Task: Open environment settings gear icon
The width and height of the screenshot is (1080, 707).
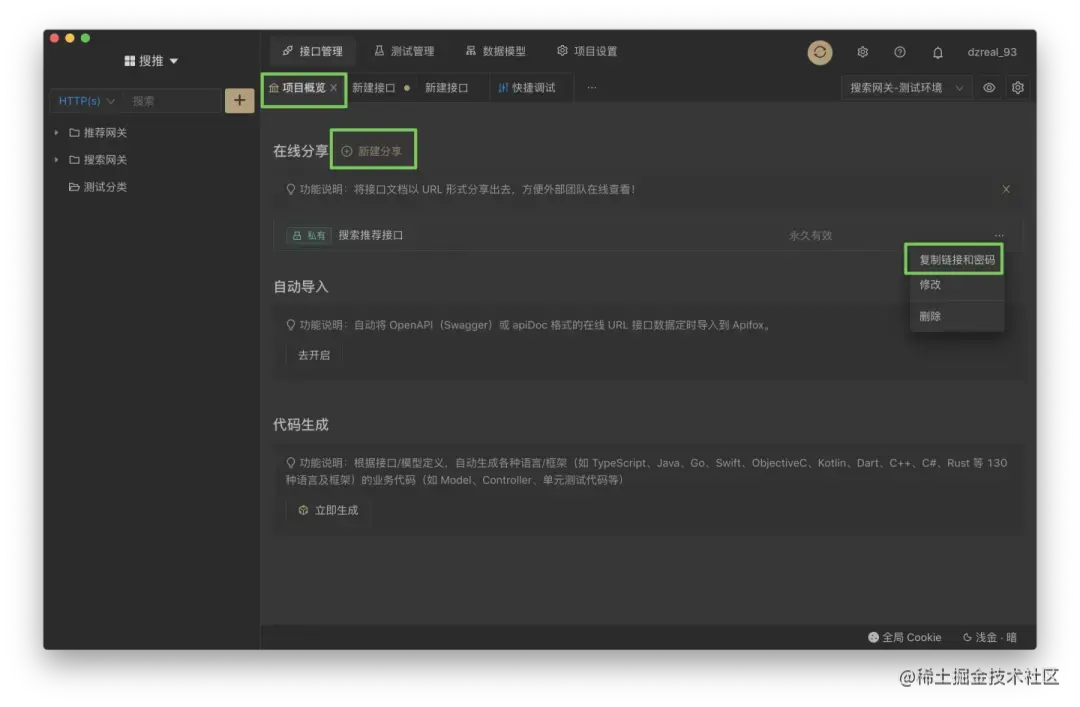Action: [x=1017, y=88]
